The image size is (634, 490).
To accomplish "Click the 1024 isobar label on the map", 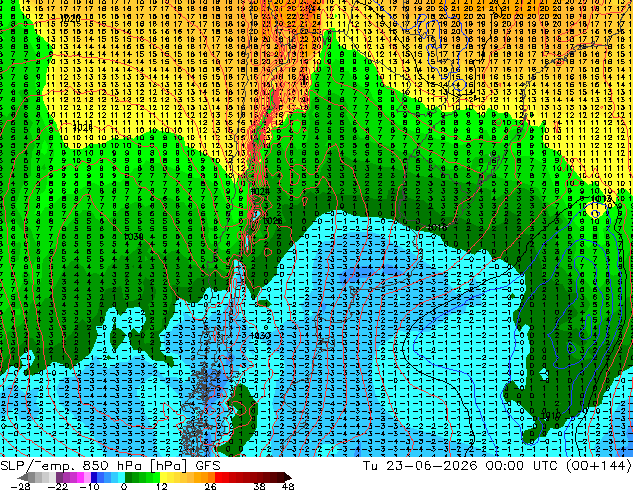I will [260, 191].
